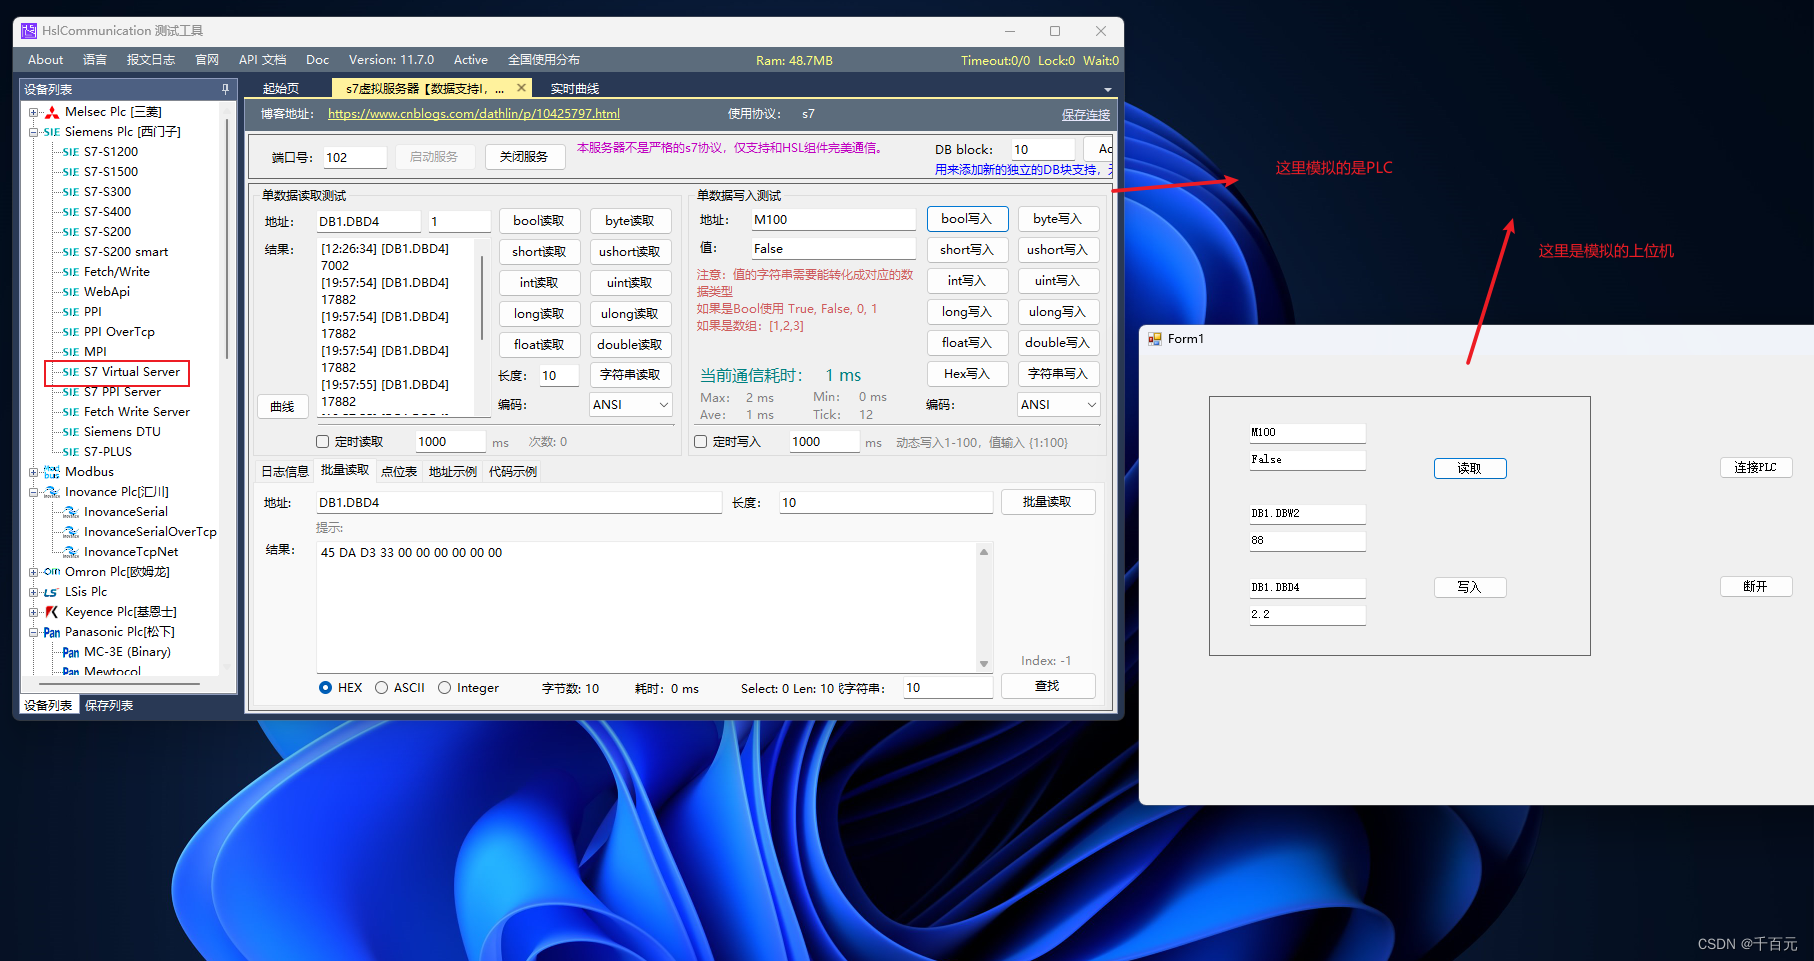Switch to the 起始页 tab
The image size is (1814, 961).
[281, 89]
